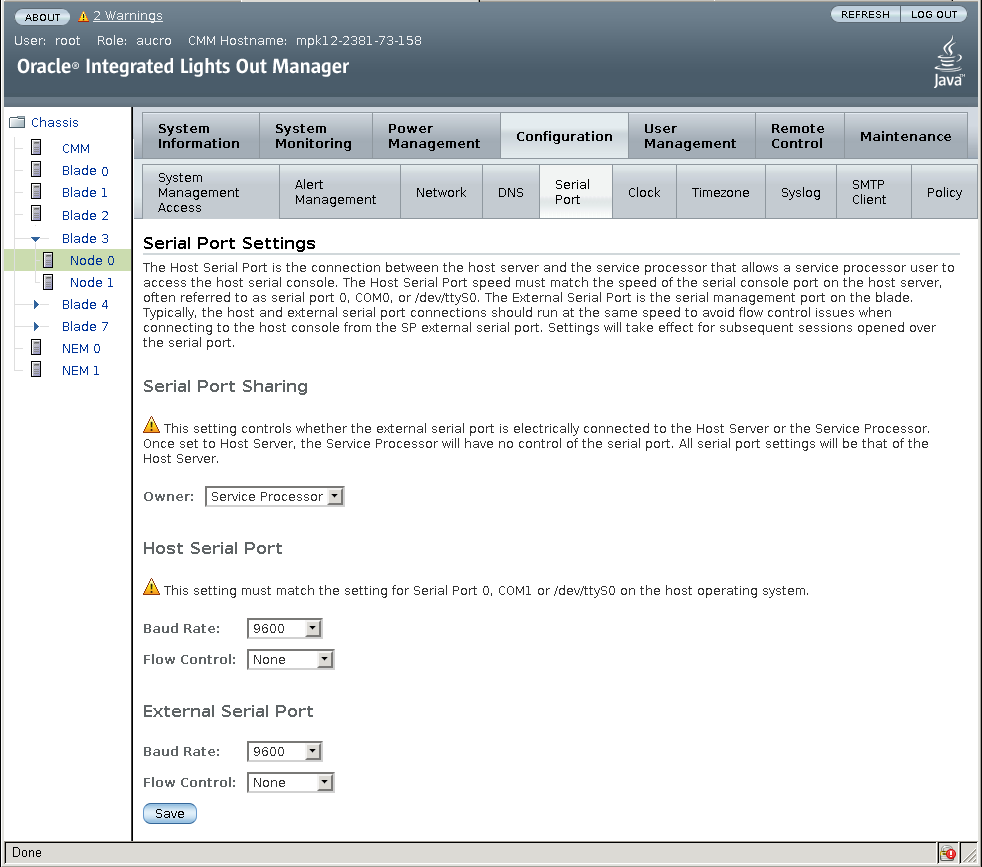Click the ABOUT button
This screenshot has height=867, width=982.
point(42,17)
